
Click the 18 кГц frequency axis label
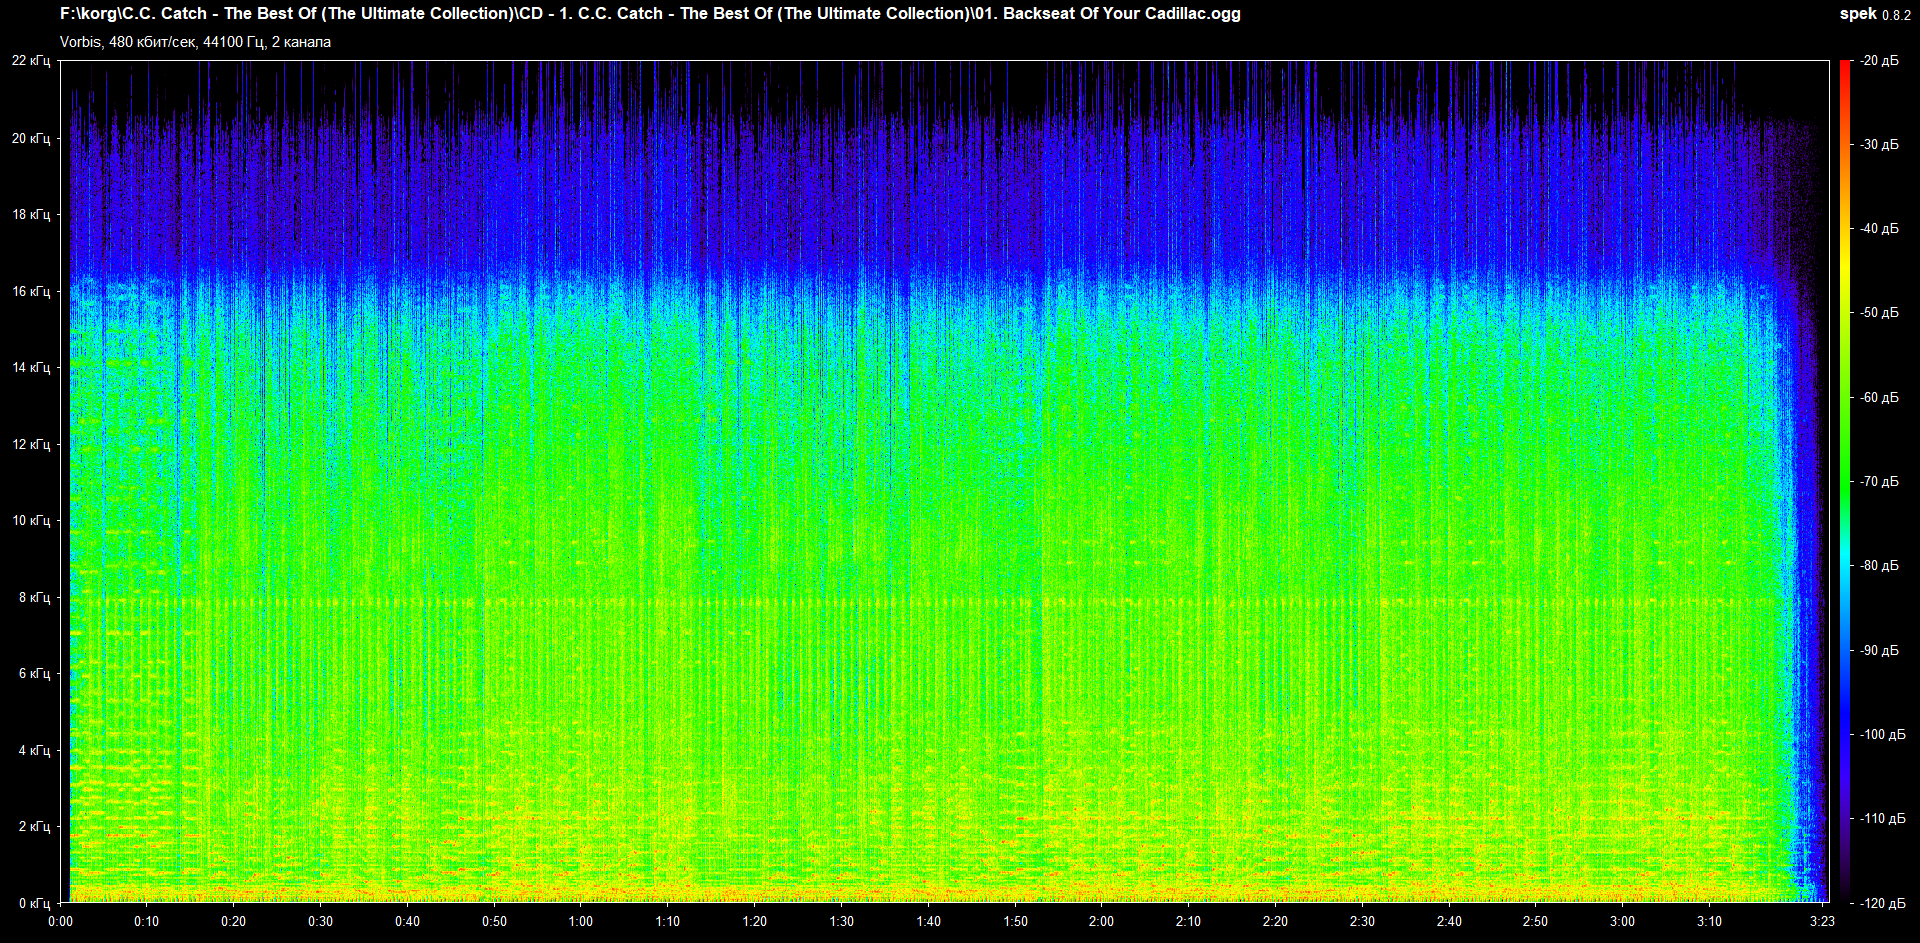31,214
